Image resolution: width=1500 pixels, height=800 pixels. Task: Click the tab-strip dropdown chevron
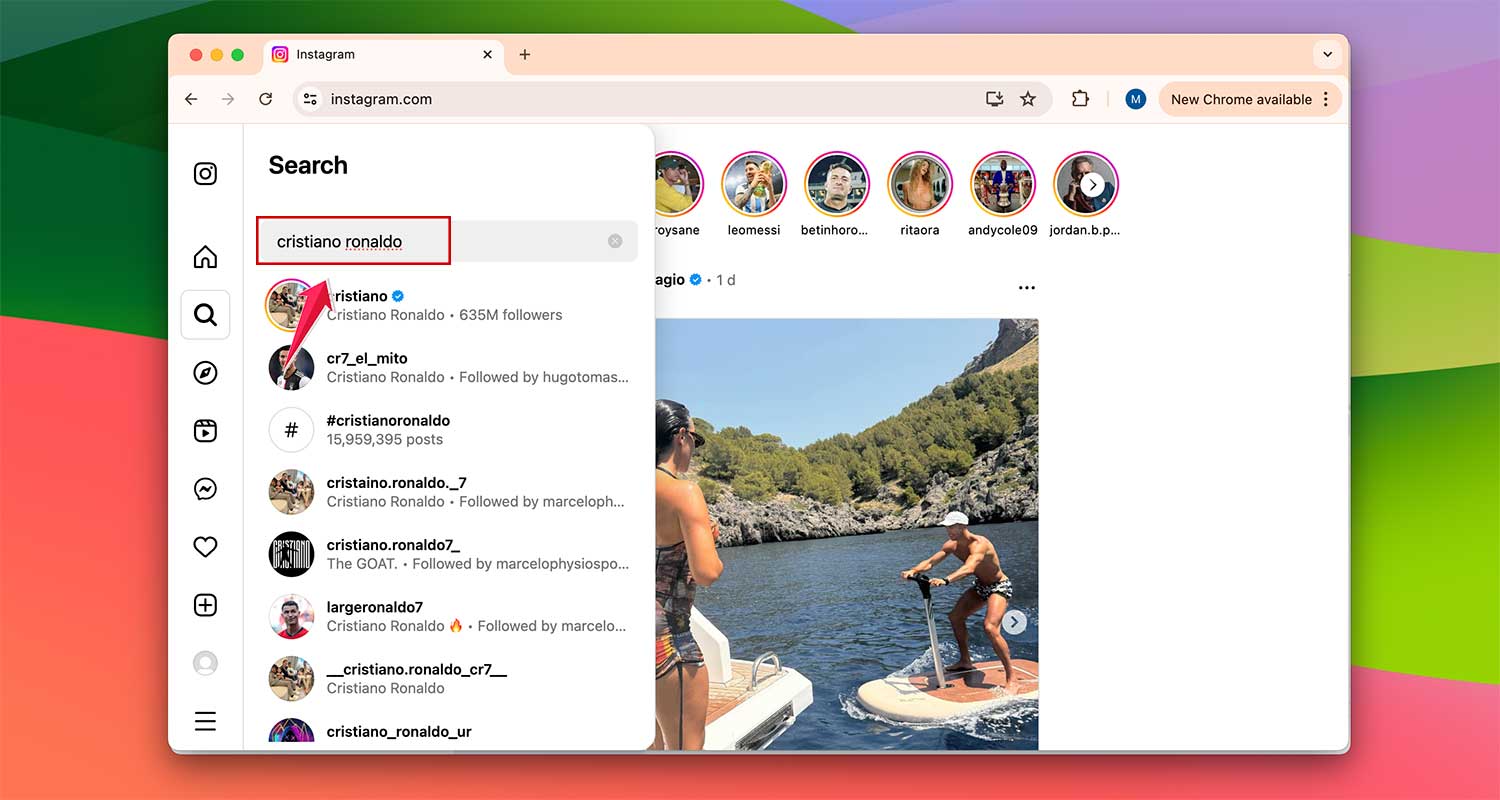pos(1327,54)
